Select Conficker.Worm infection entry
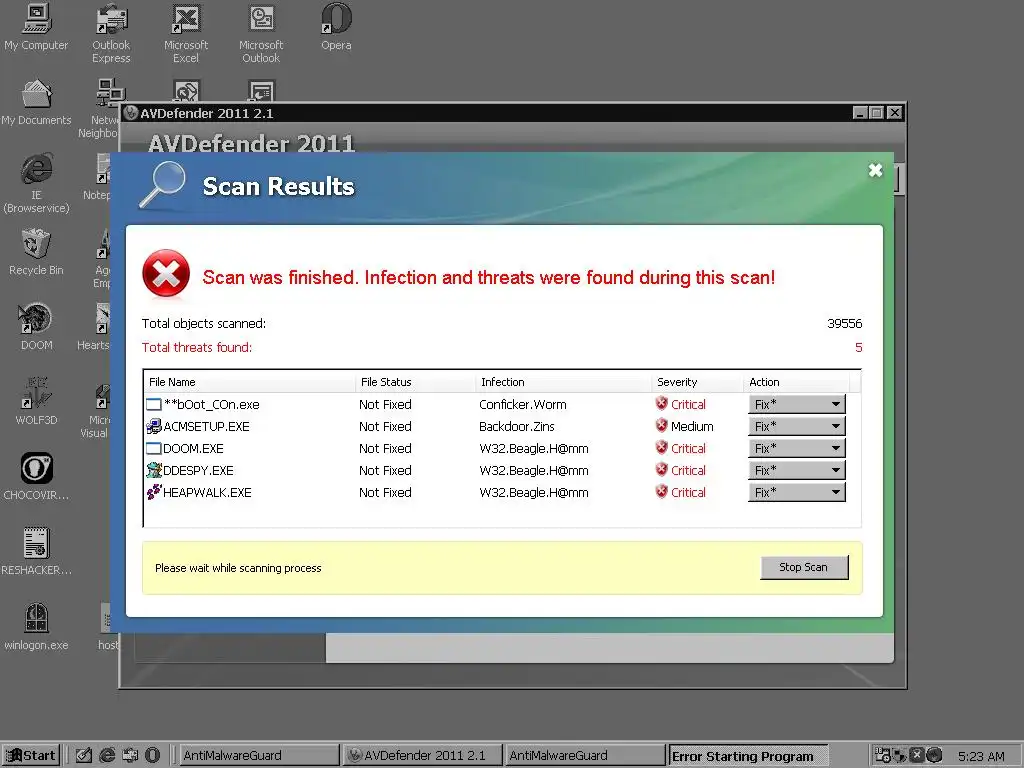Image resolution: width=1024 pixels, height=768 pixels. 522,404
